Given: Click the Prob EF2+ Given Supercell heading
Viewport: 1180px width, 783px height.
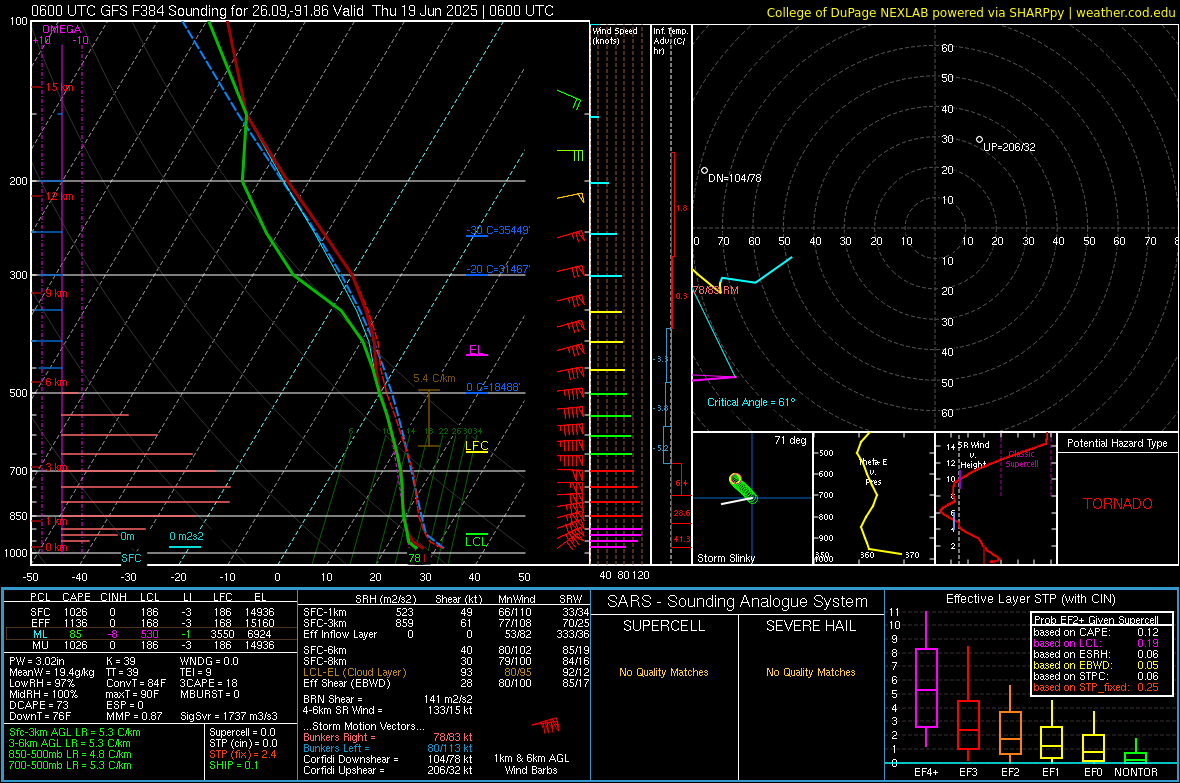Looking at the screenshot, I should 1096,620.
